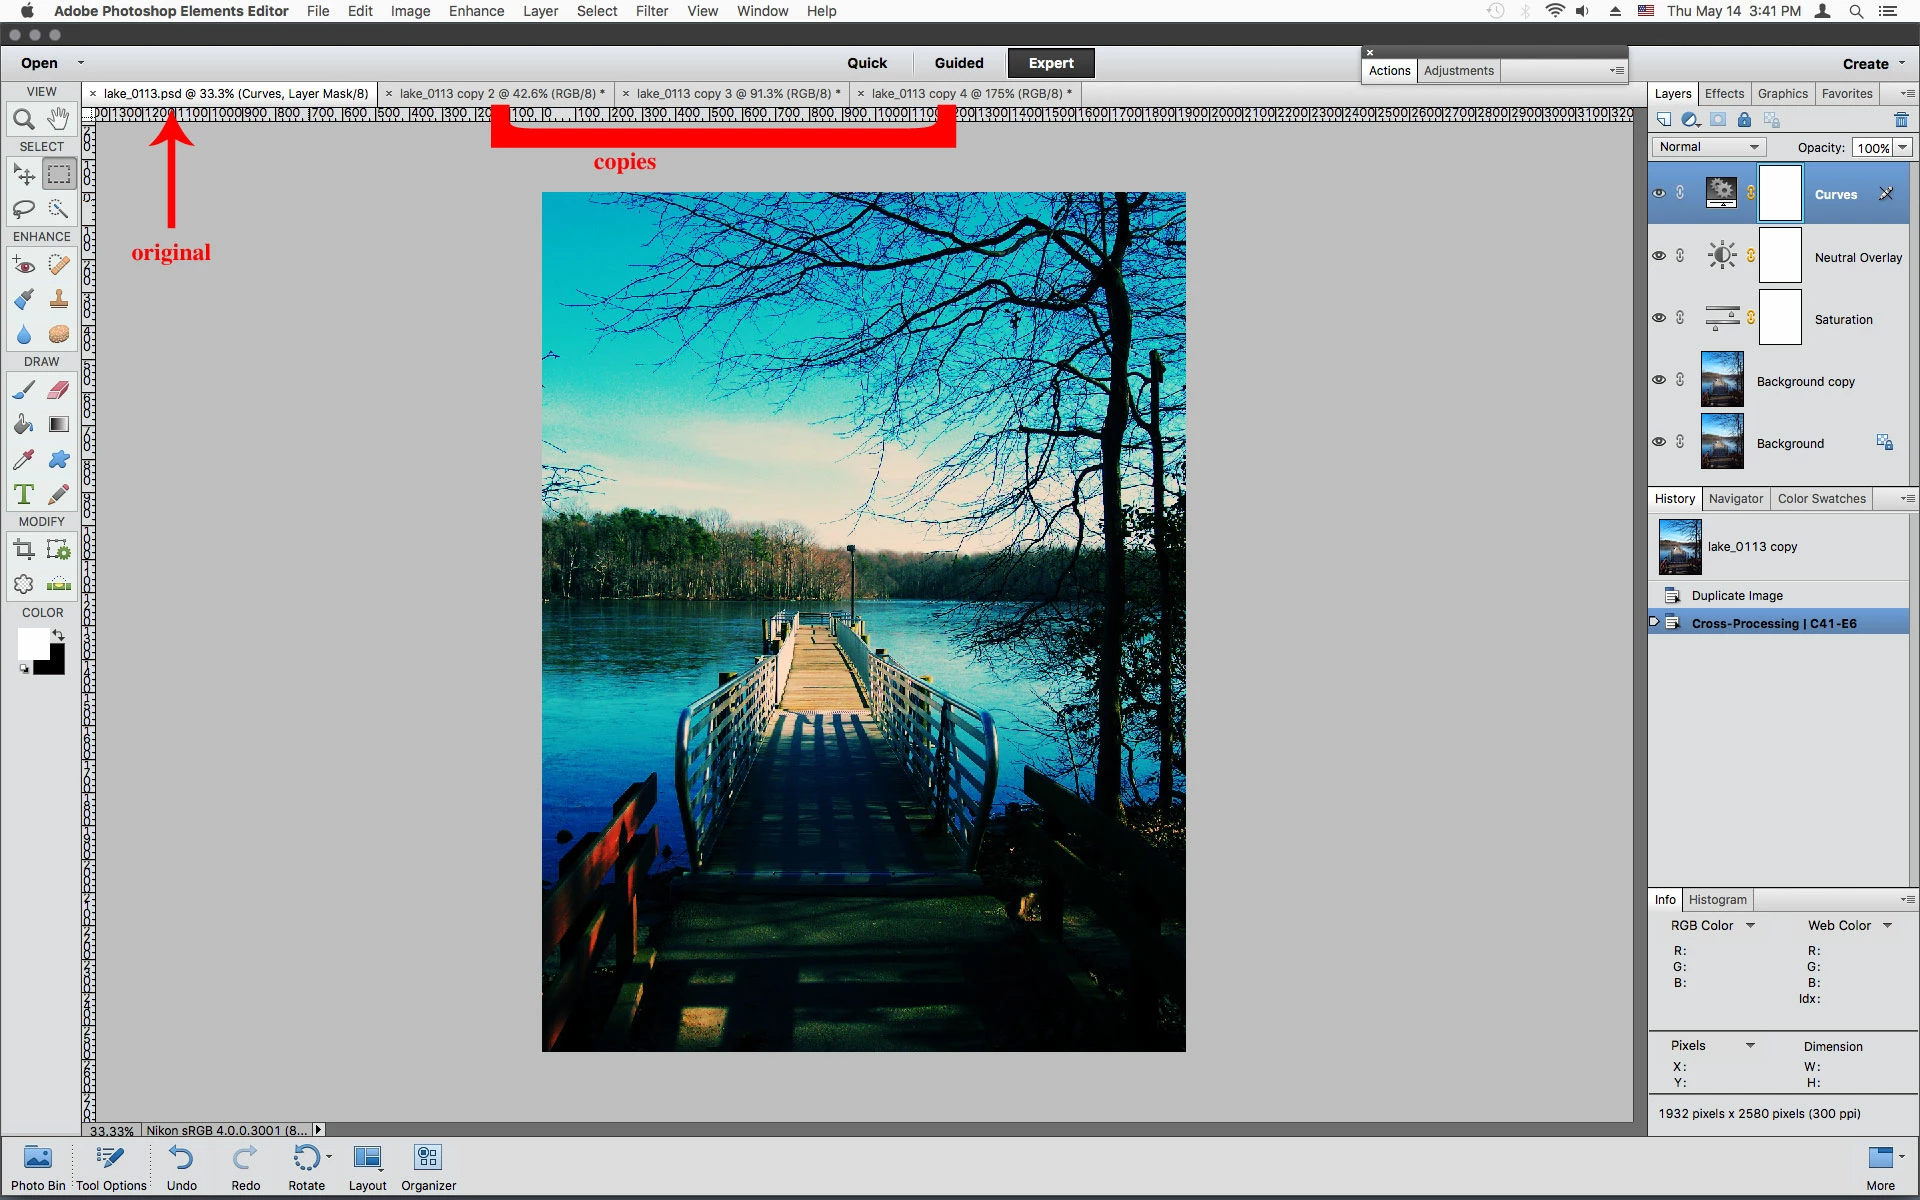
Task: Click the foreground color swatch
Action: pyautogui.click(x=32, y=643)
